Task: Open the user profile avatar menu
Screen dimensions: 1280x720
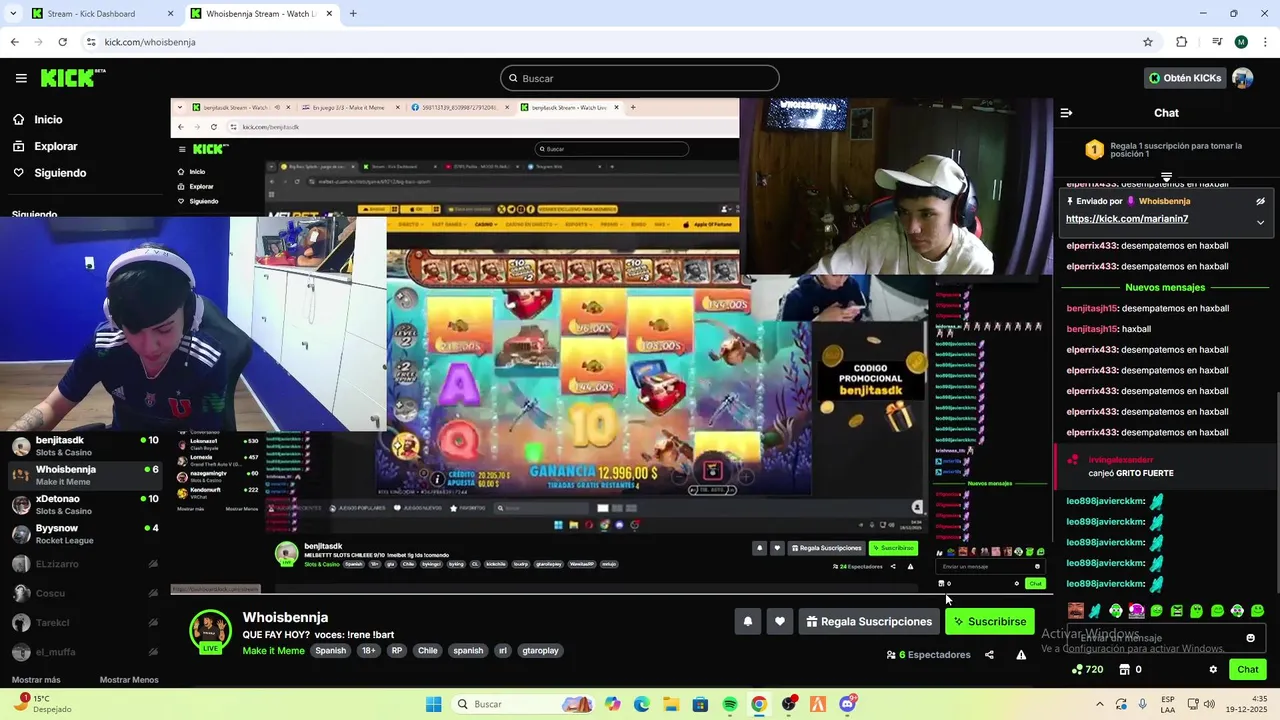Action: [x=1243, y=78]
